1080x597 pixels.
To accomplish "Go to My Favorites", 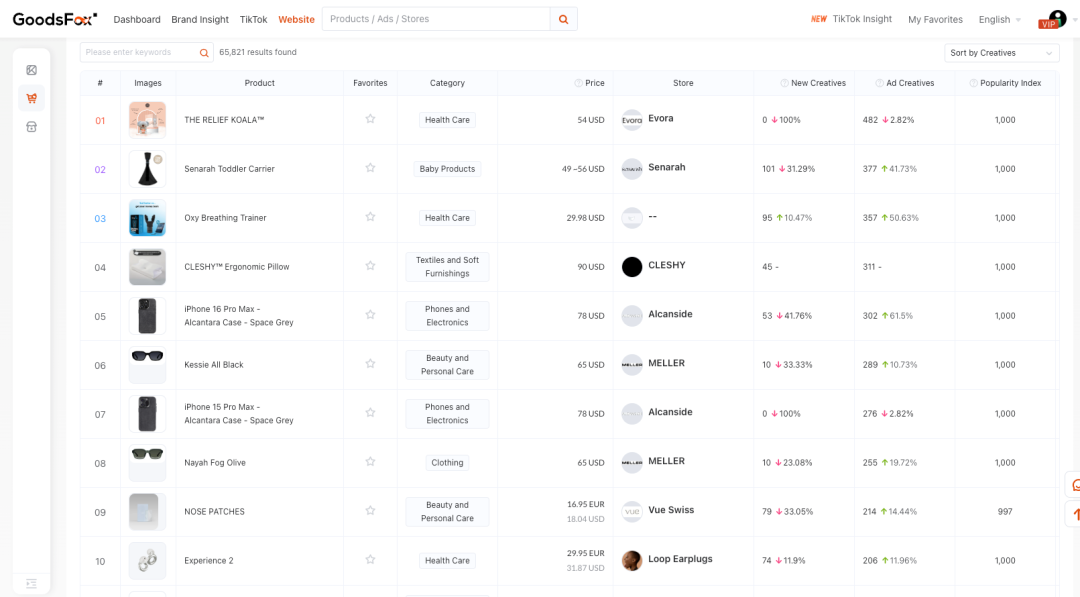I will (935, 20).
